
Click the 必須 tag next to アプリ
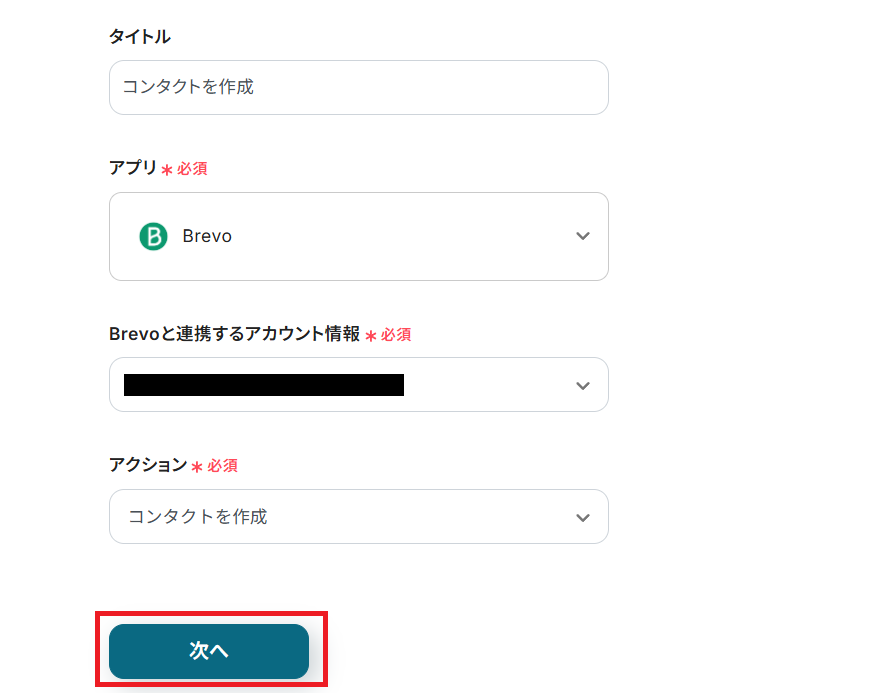tap(192, 169)
